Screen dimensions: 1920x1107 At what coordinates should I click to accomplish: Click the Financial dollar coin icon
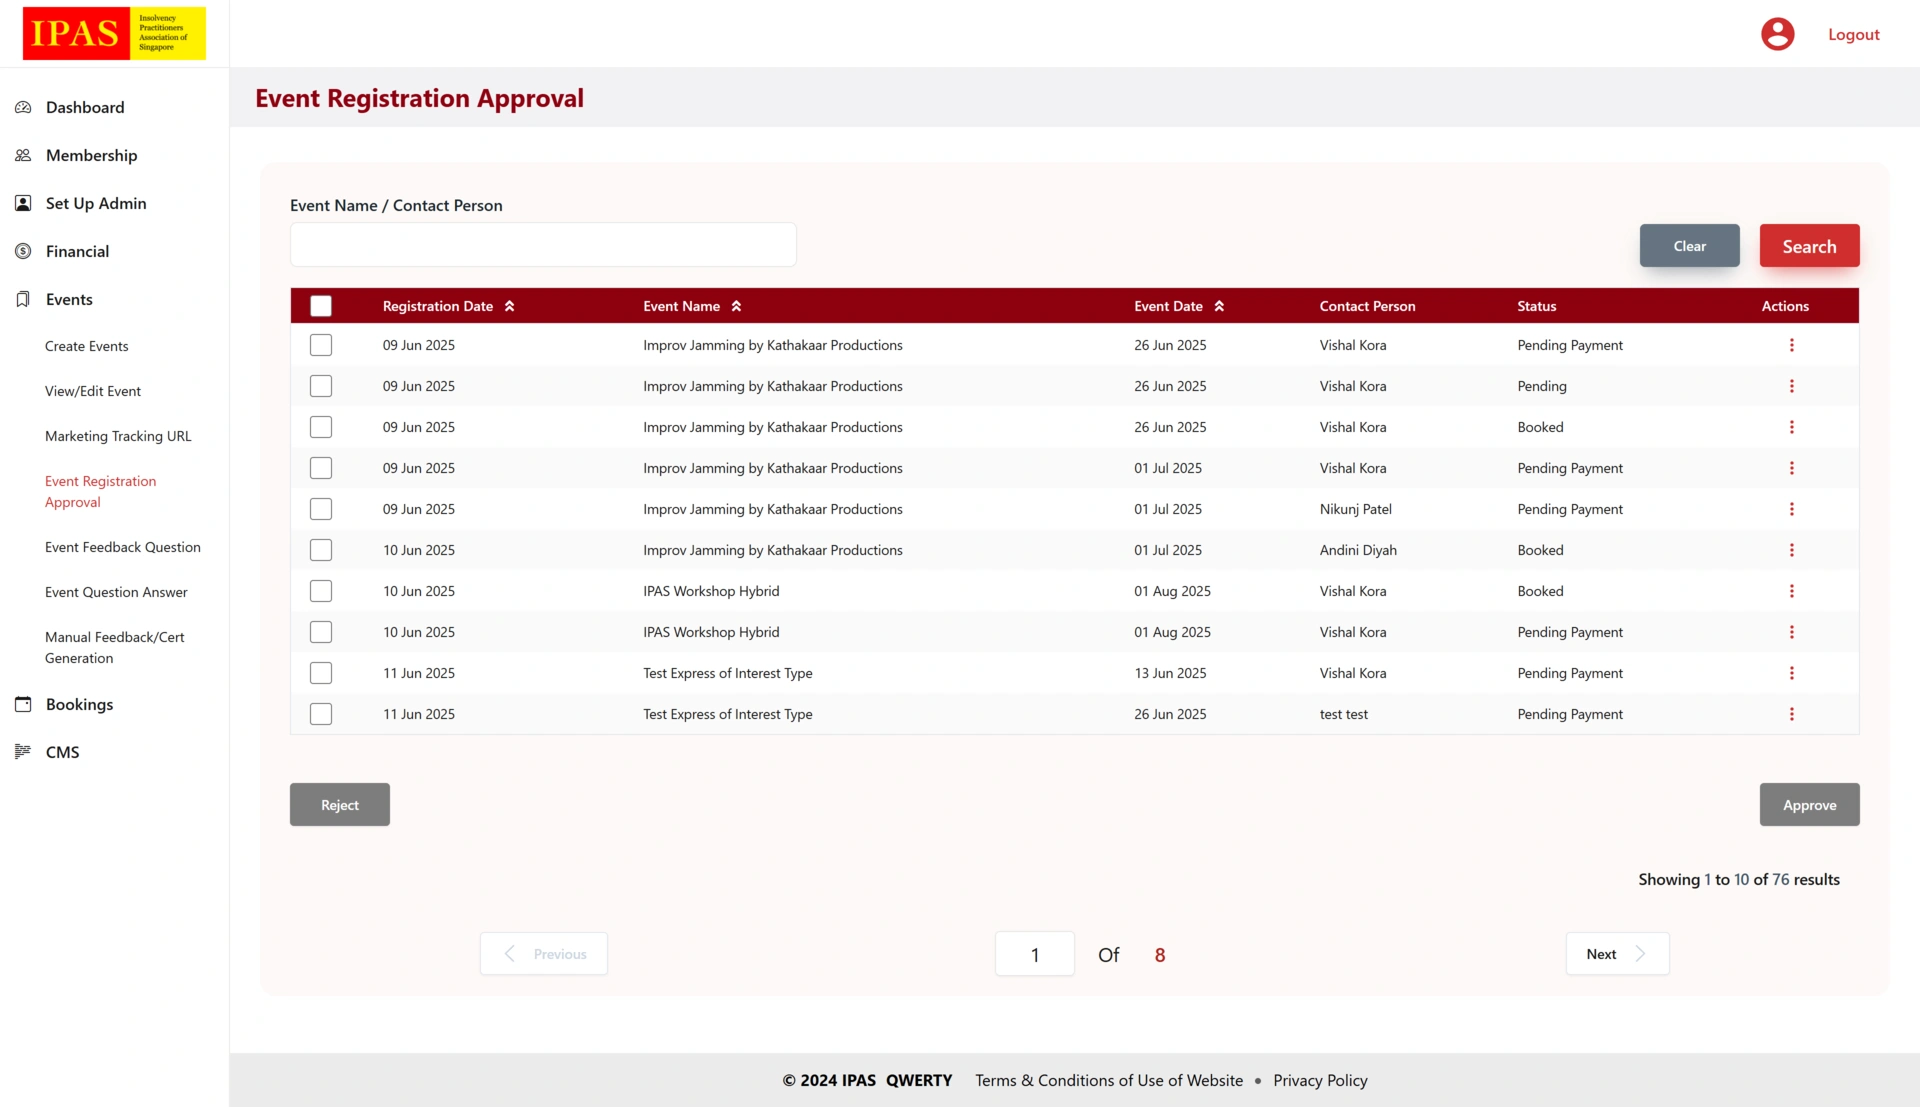click(23, 251)
